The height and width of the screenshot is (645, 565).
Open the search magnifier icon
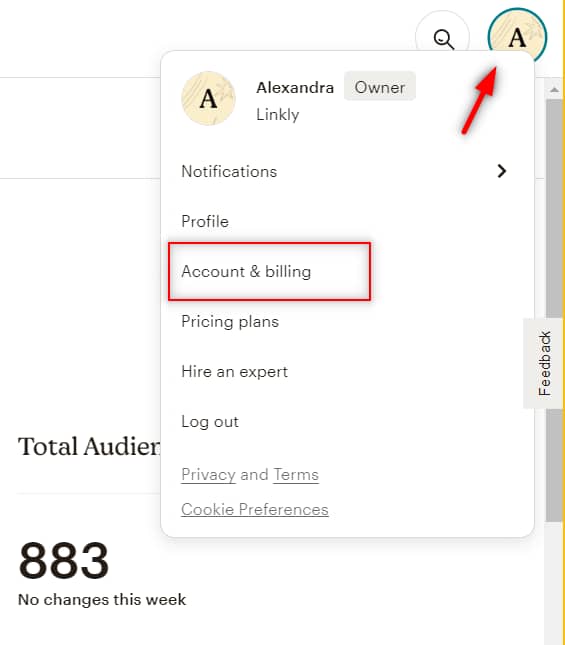coord(443,39)
